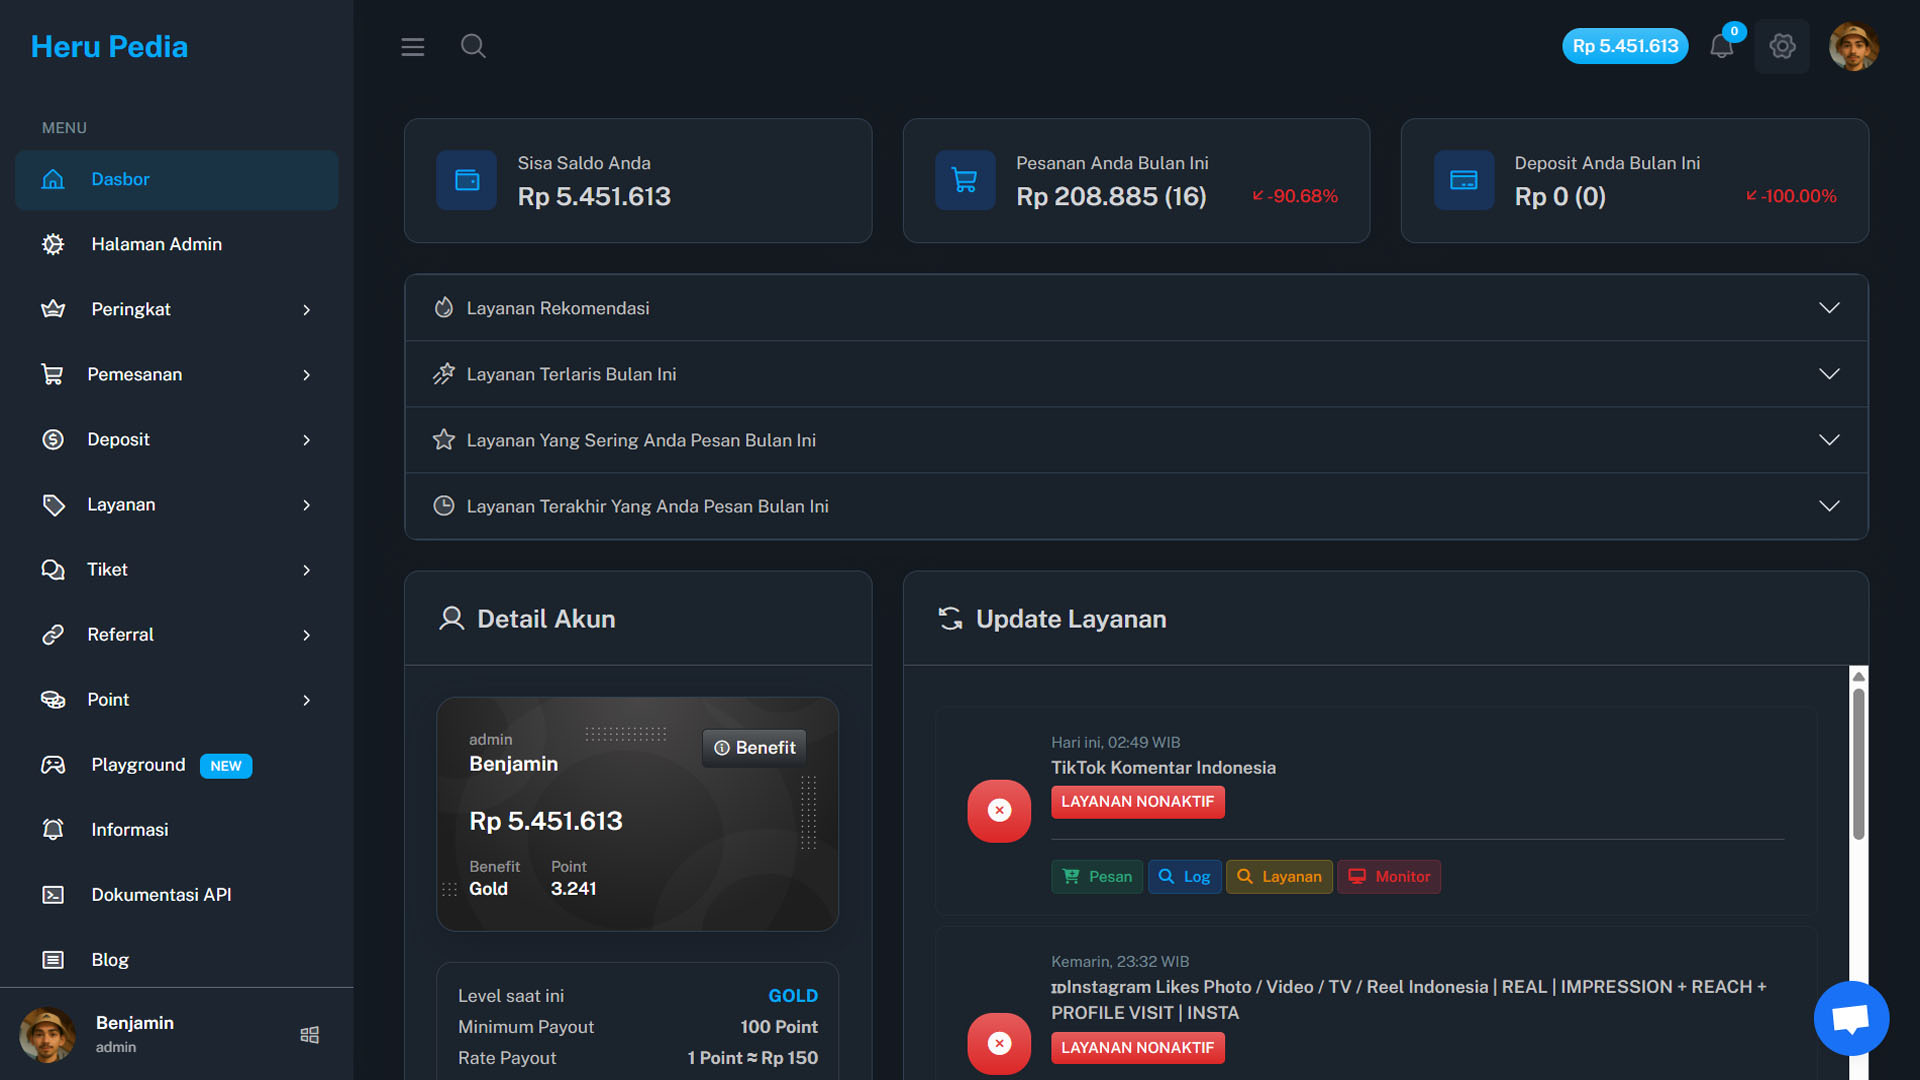Click the hamburger menu icon
This screenshot has height=1080, width=1920.
(x=412, y=47)
